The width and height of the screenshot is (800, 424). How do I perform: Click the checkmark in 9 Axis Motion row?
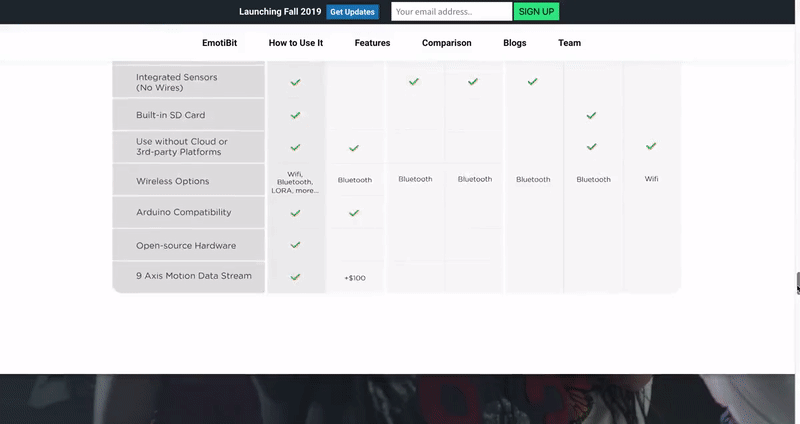pyautogui.click(x=295, y=277)
